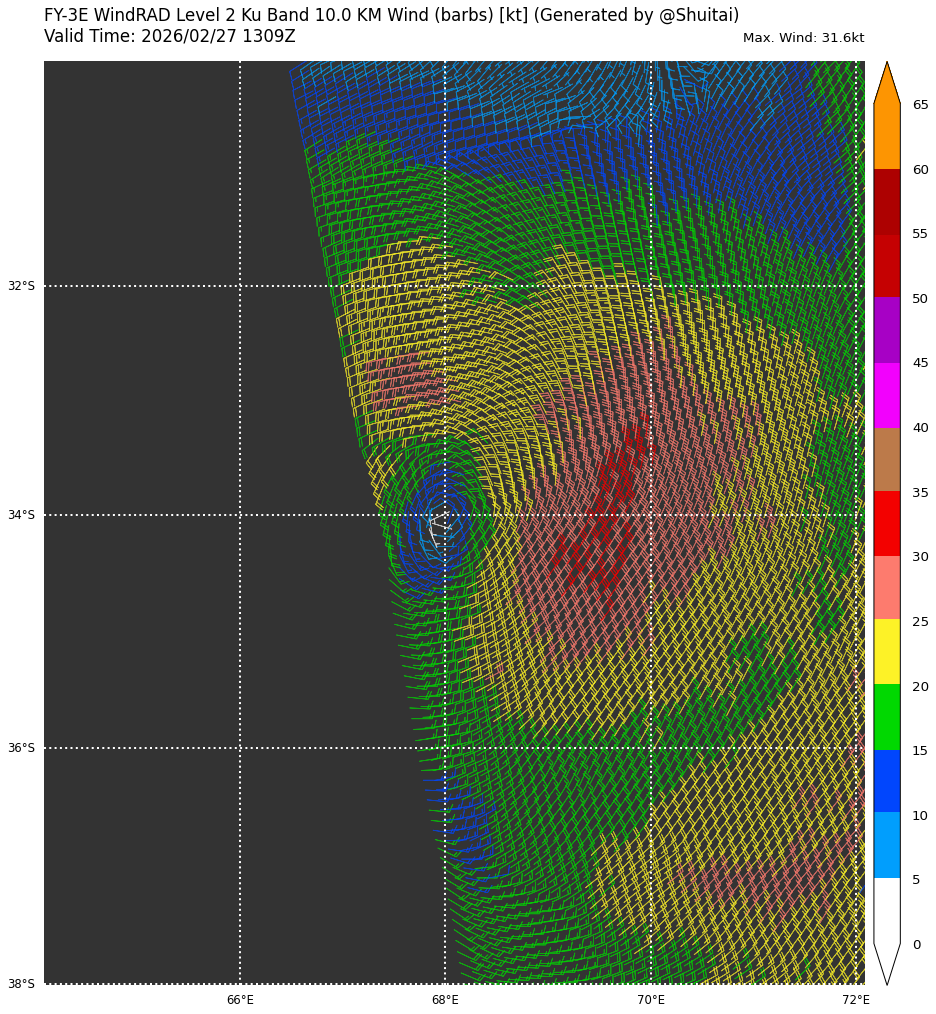Click the 66°E longitude tick label
This screenshot has width=936, height=1014.
(x=240, y=1000)
